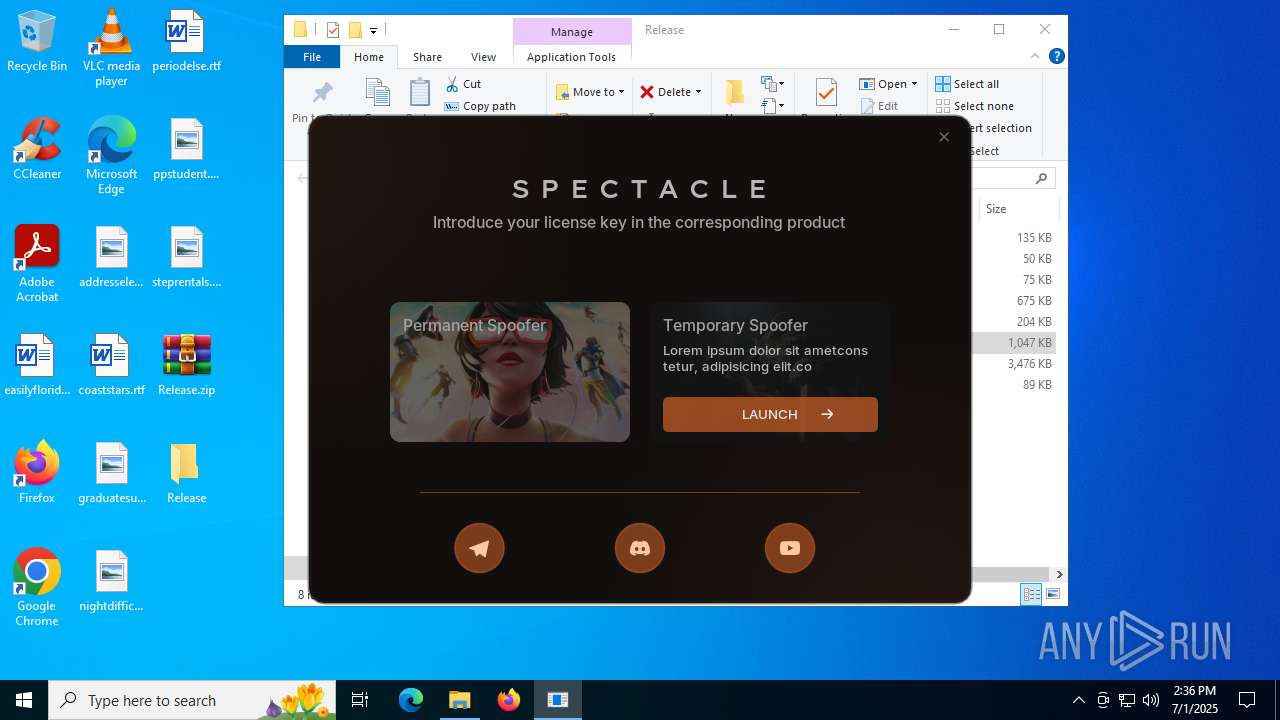Switch Explorer to Large icons view
The width and height of the screenshot is (1280, 720).
coord(1052,594)
